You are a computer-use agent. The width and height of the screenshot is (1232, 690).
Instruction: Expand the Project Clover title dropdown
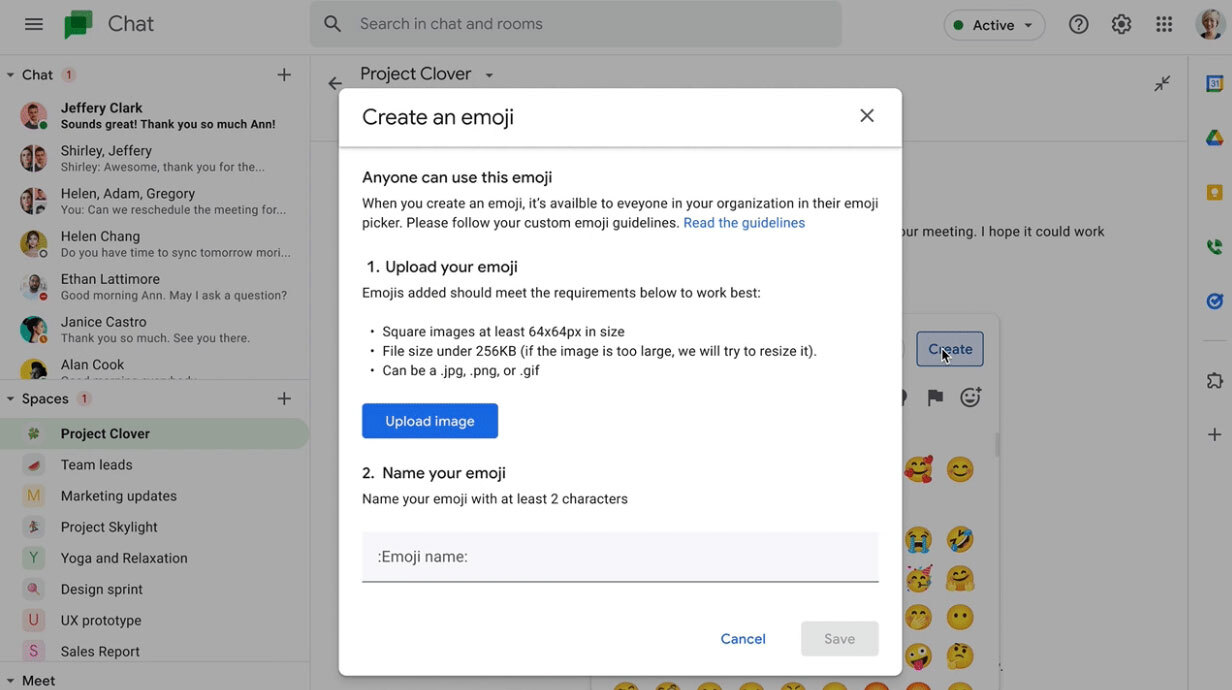pos(489,75)
